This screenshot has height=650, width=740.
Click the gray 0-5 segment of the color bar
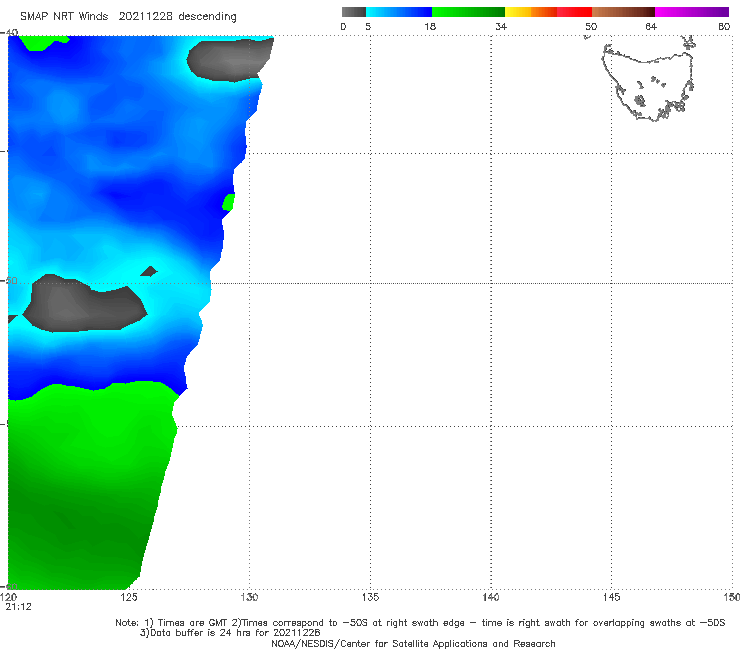(x=353, y=12)
